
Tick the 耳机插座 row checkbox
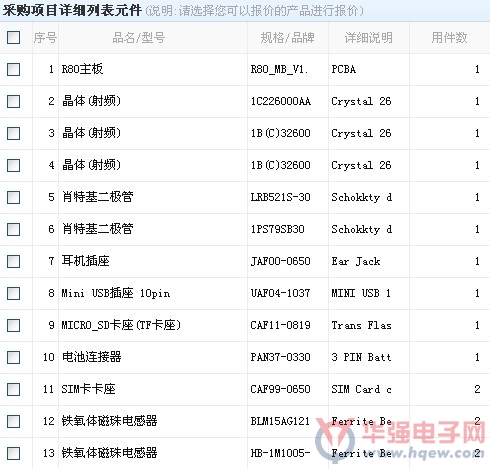coord(13,261)
